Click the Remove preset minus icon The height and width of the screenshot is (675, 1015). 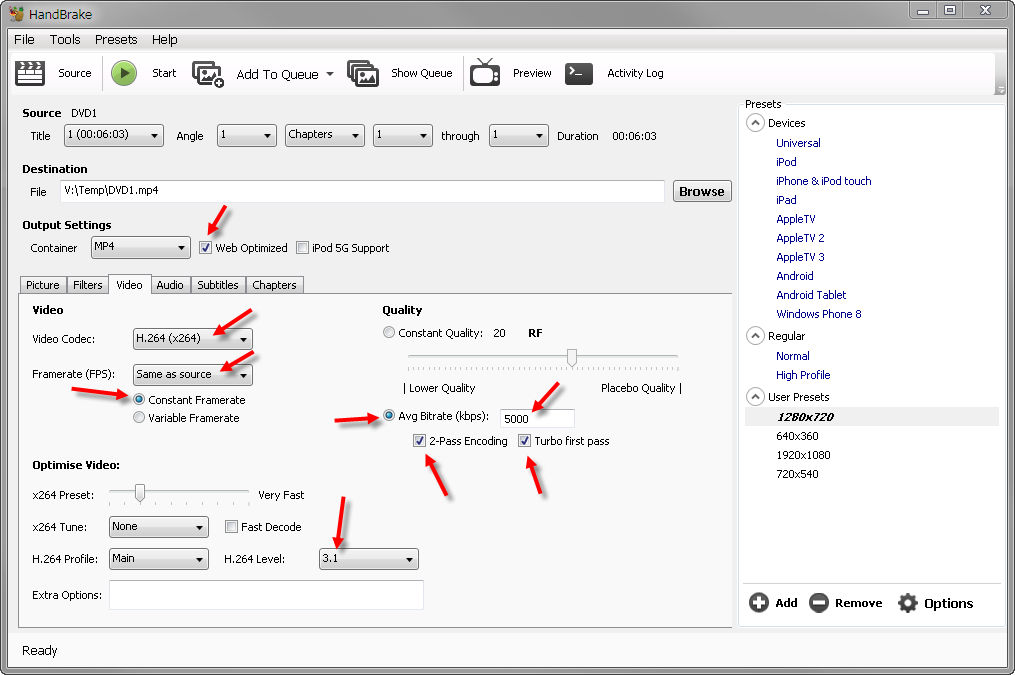[818, 603]
